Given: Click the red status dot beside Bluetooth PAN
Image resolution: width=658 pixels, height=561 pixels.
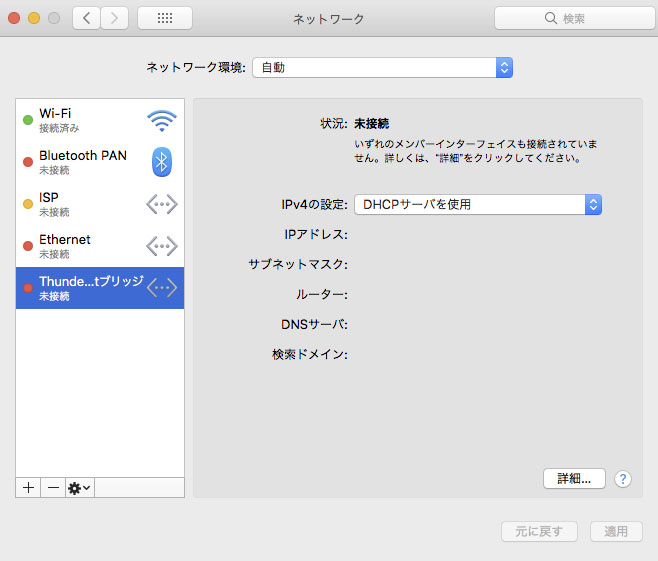Looking at the screenshot, I should pyautogui.click(x=28, y=162).
